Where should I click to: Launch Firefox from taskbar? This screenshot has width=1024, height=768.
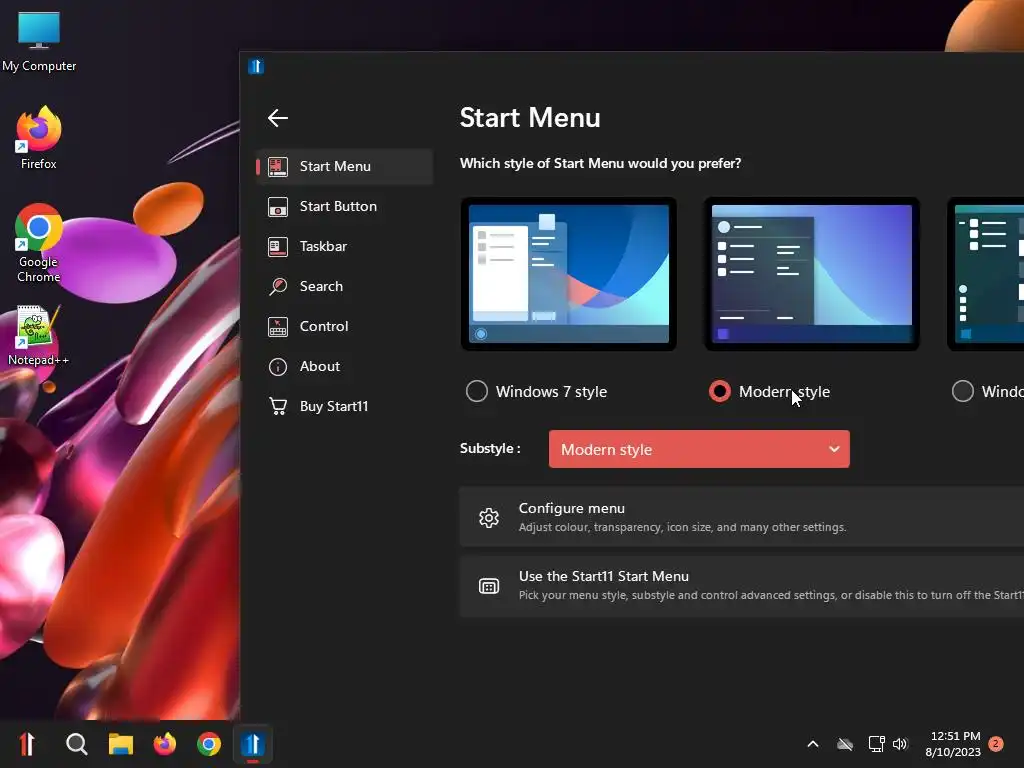click(x=165, y=744)
